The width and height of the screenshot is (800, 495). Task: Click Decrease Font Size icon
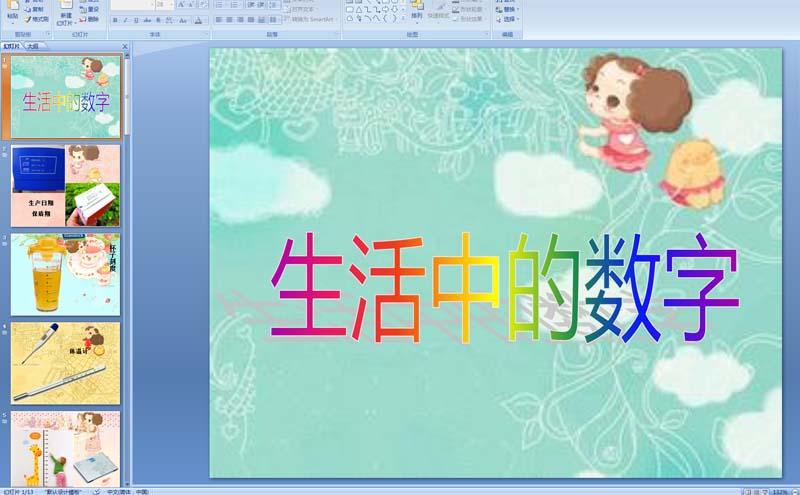click(x=191, y=5)
